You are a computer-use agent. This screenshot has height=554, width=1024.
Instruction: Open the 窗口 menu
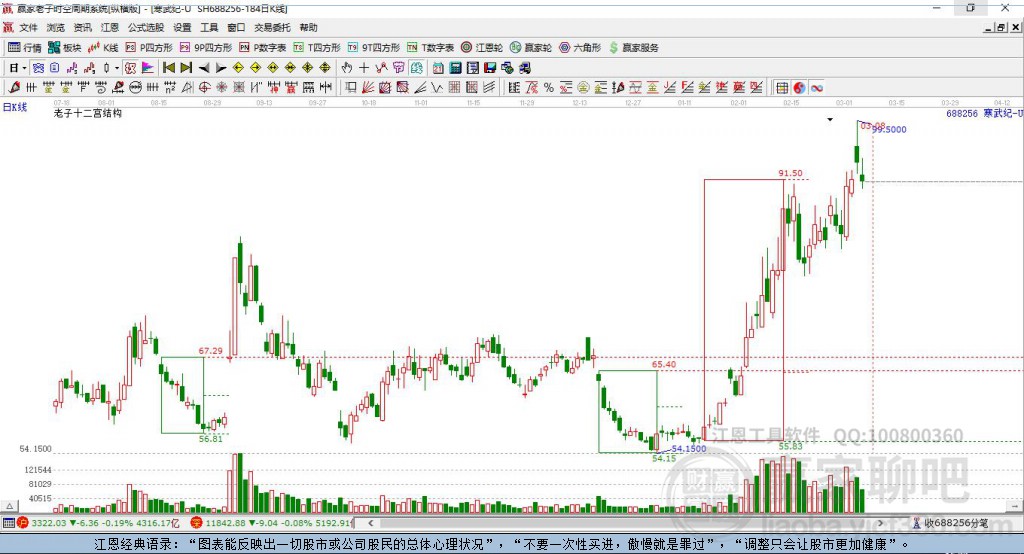coord(236,27)
